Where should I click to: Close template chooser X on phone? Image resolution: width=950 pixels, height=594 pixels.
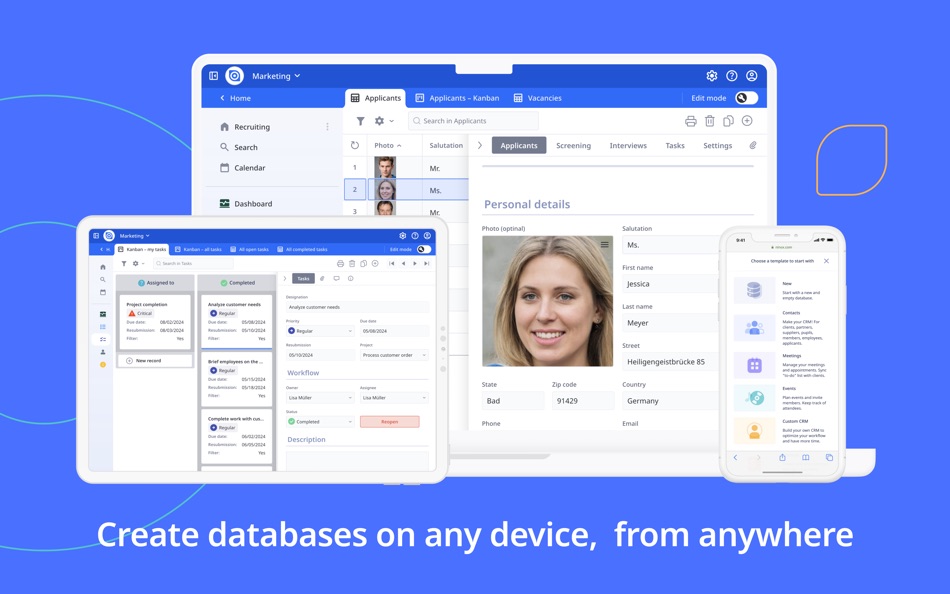tap(826, 261)
